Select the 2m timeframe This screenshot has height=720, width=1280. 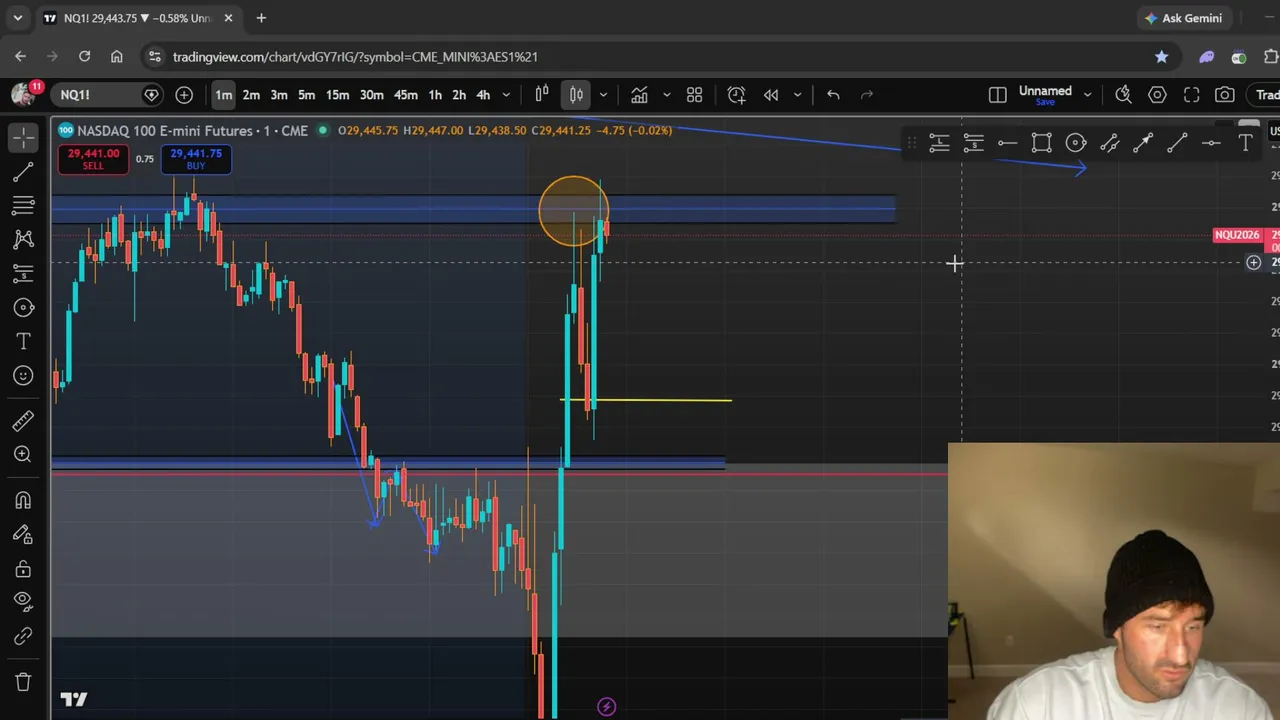(x=251, y=95)
